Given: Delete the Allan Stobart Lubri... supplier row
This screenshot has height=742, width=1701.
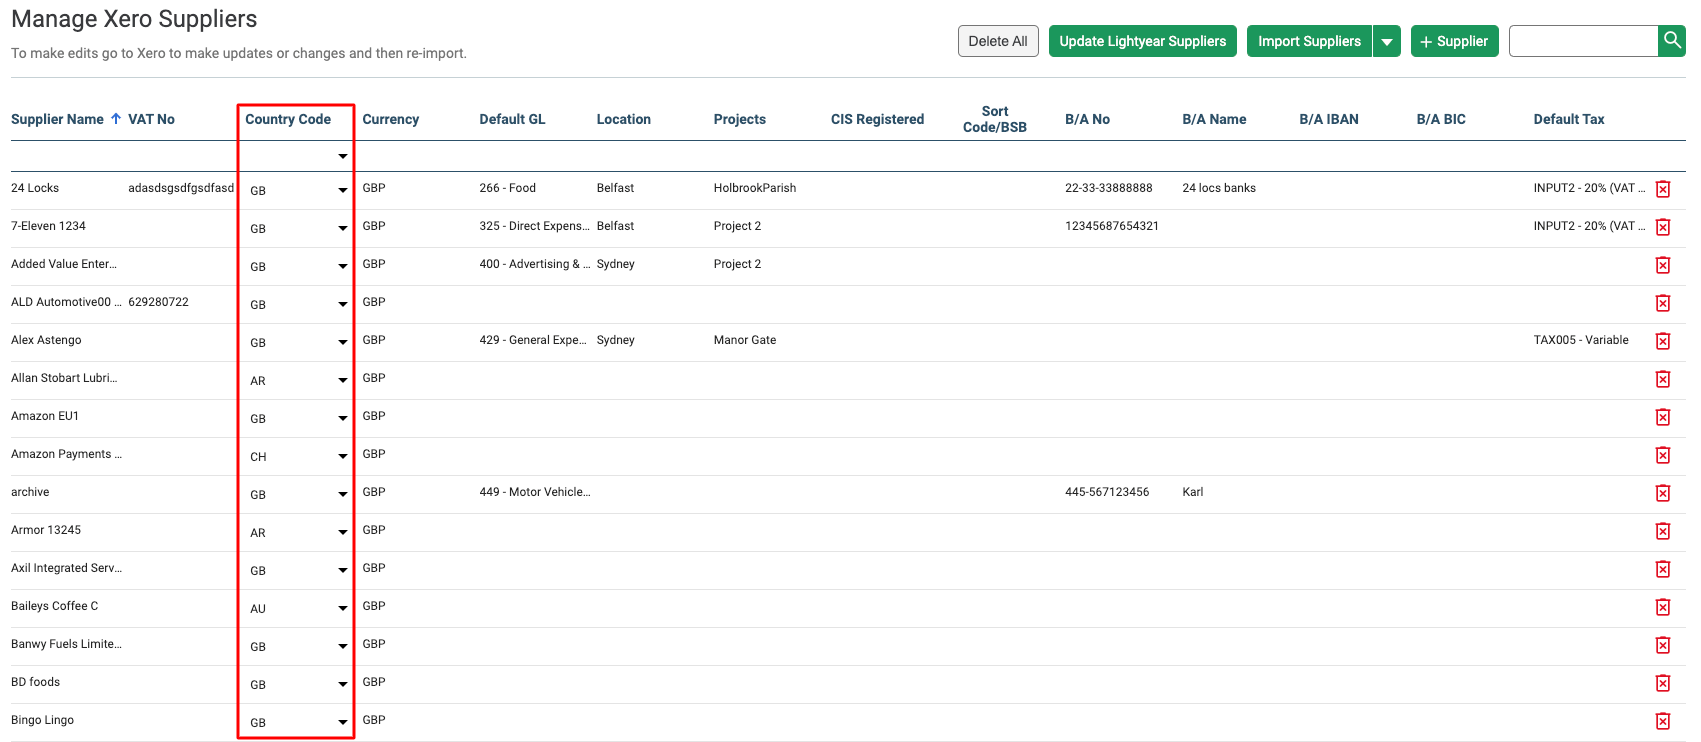Looking at the screenshot, I should coord(1663,379).
